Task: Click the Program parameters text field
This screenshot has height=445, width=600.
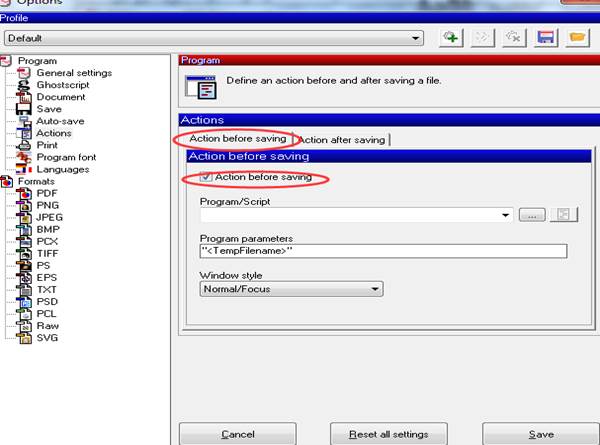Action: point(382,252)
